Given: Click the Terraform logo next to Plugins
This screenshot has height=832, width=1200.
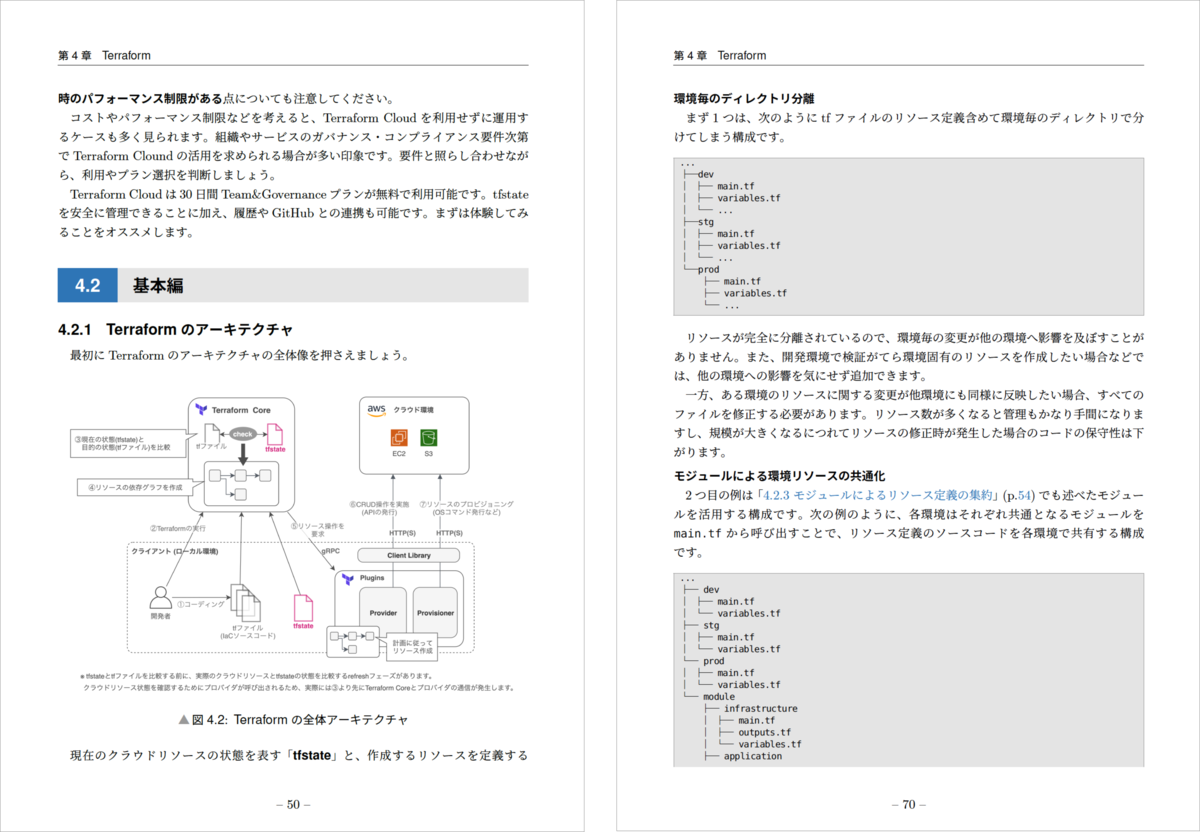Looking at the screenshot, I should [x=349, y=578].
